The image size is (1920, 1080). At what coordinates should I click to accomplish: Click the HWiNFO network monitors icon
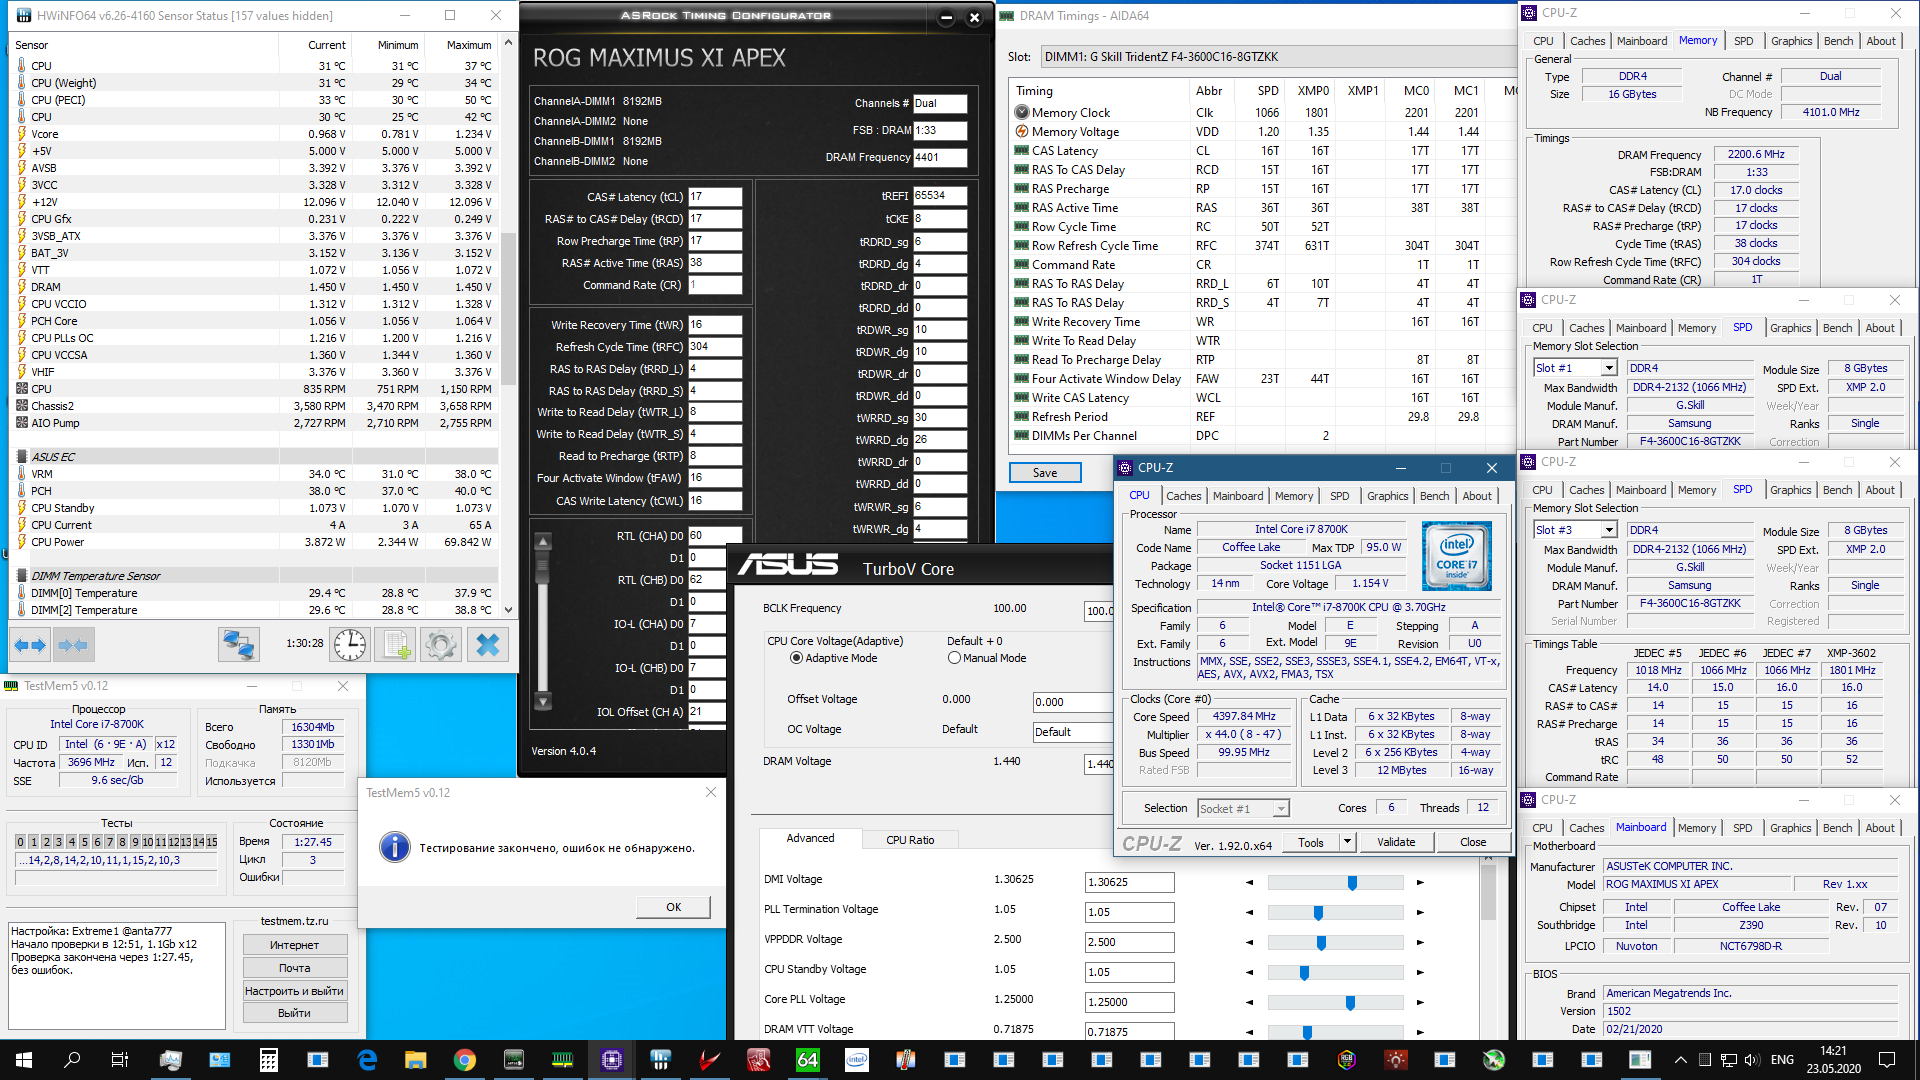(238, 645)
